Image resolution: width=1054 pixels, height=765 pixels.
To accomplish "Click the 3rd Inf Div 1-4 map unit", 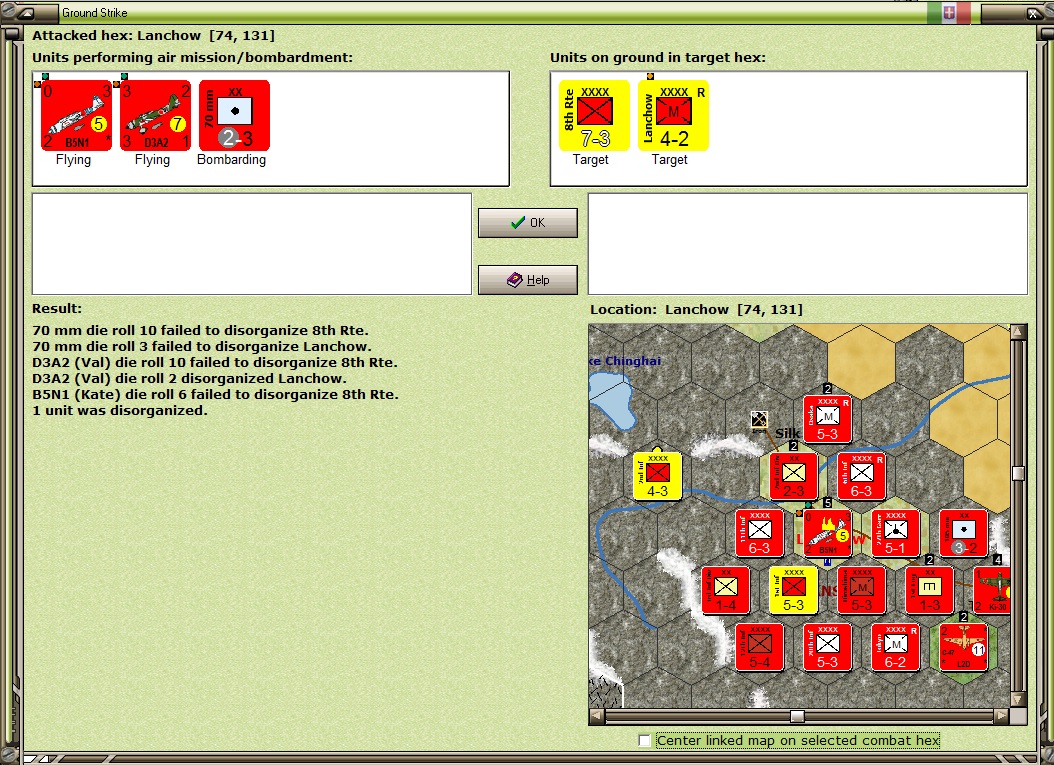I will [x=725, y=590].
